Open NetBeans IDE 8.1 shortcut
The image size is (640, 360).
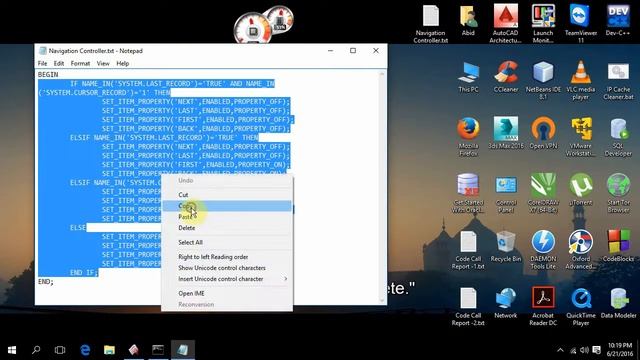point(543,80)
